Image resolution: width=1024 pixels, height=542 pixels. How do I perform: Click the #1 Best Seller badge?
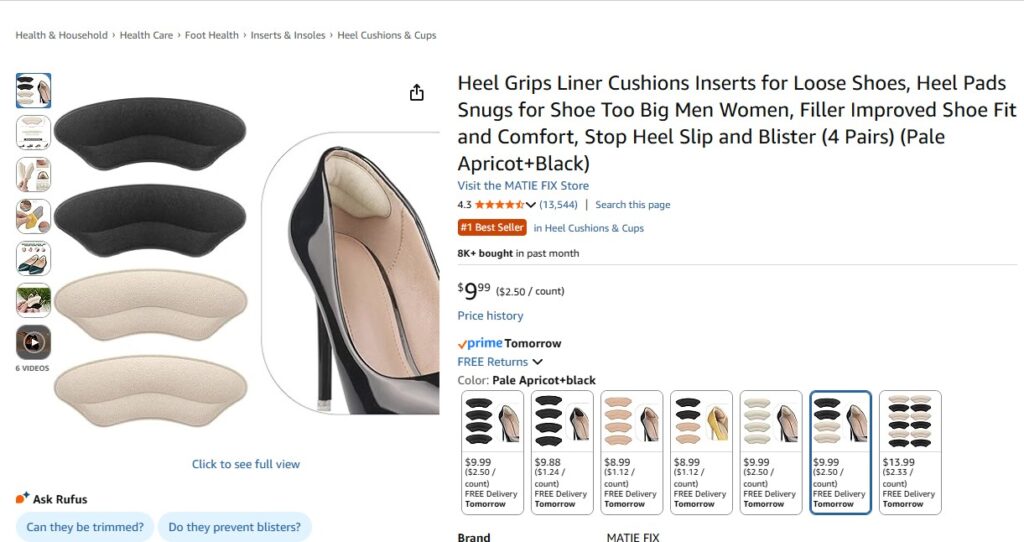(x=492, y=228)
